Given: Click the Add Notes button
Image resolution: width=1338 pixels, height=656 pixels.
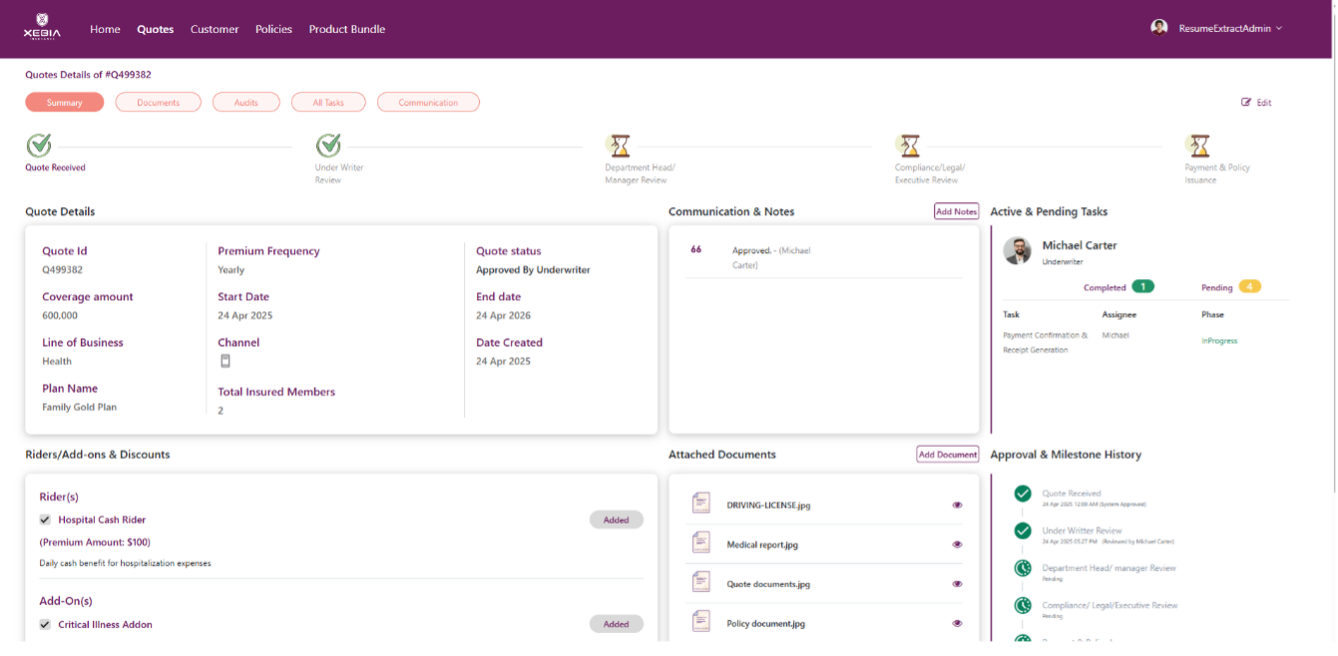Looking at the screenshot, I should pyautogui.click(x=956, y=211).
